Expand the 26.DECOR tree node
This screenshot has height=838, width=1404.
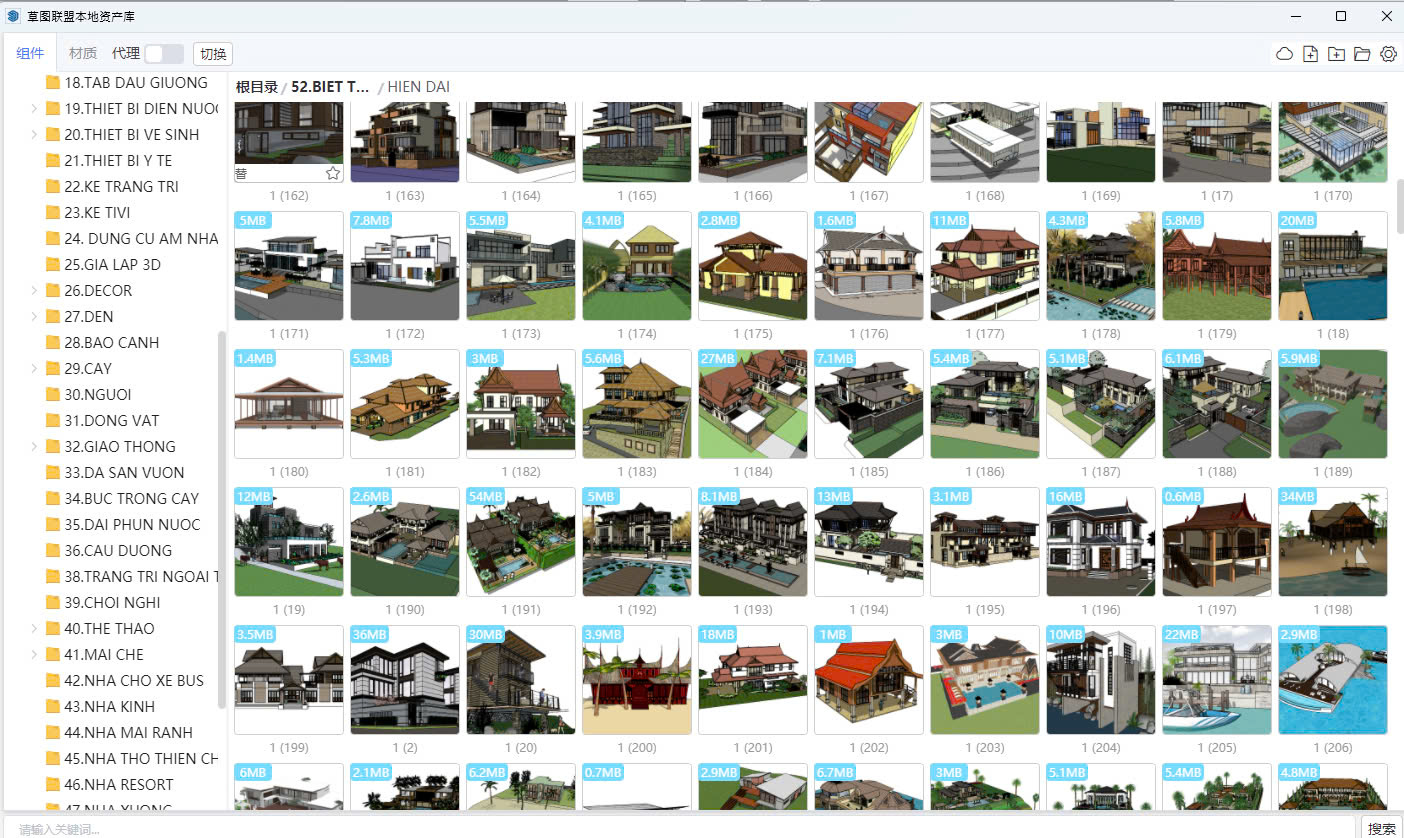coord(34,291)
